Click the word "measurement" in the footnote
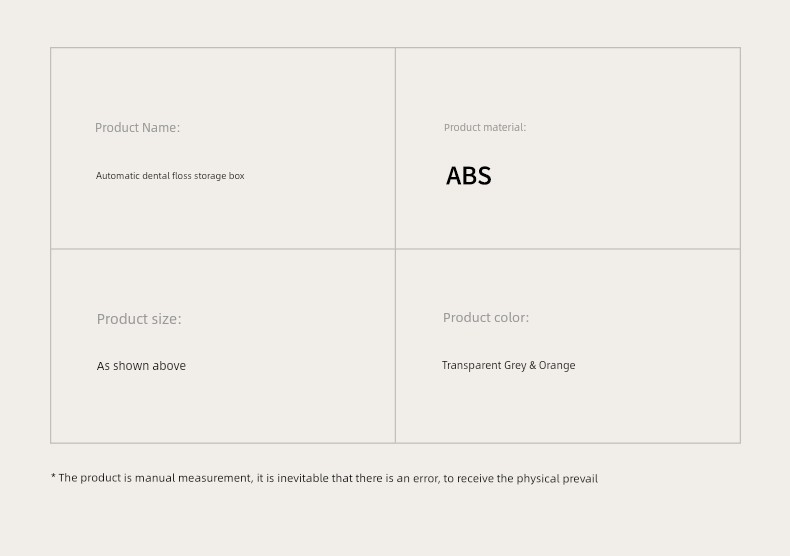This screenshot has width=790, height=556. (x=216, y=478)
